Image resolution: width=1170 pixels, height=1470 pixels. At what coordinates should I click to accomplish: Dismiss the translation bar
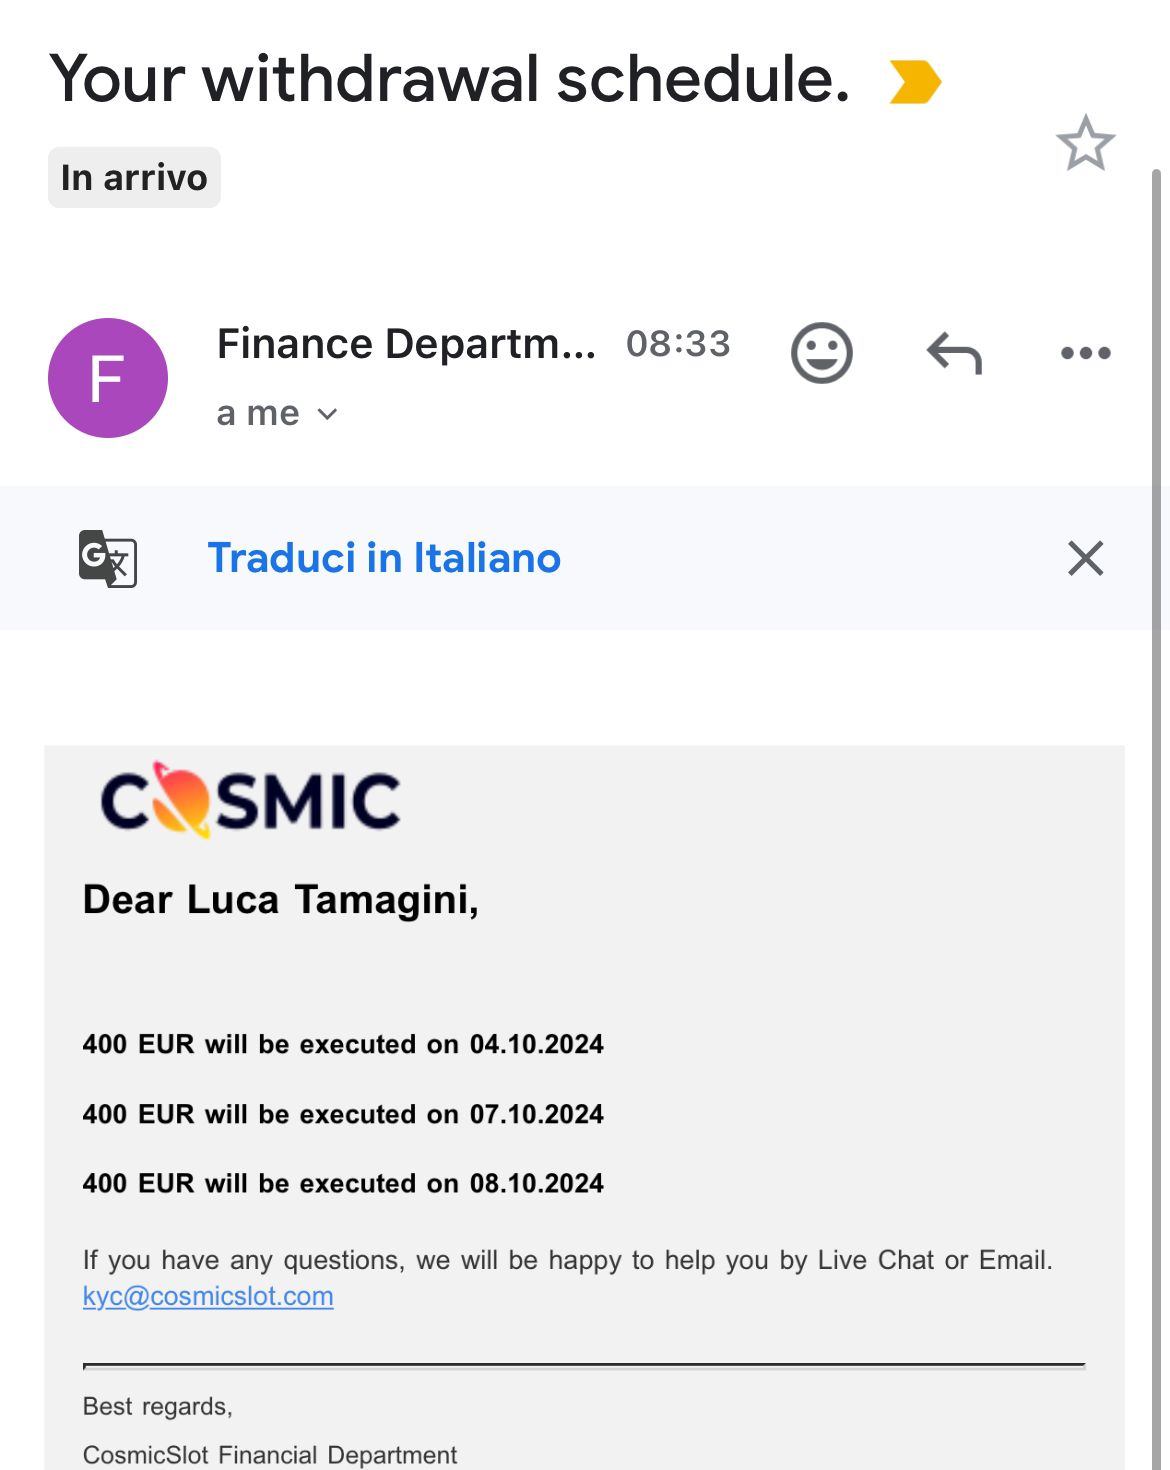(1085, 558)
